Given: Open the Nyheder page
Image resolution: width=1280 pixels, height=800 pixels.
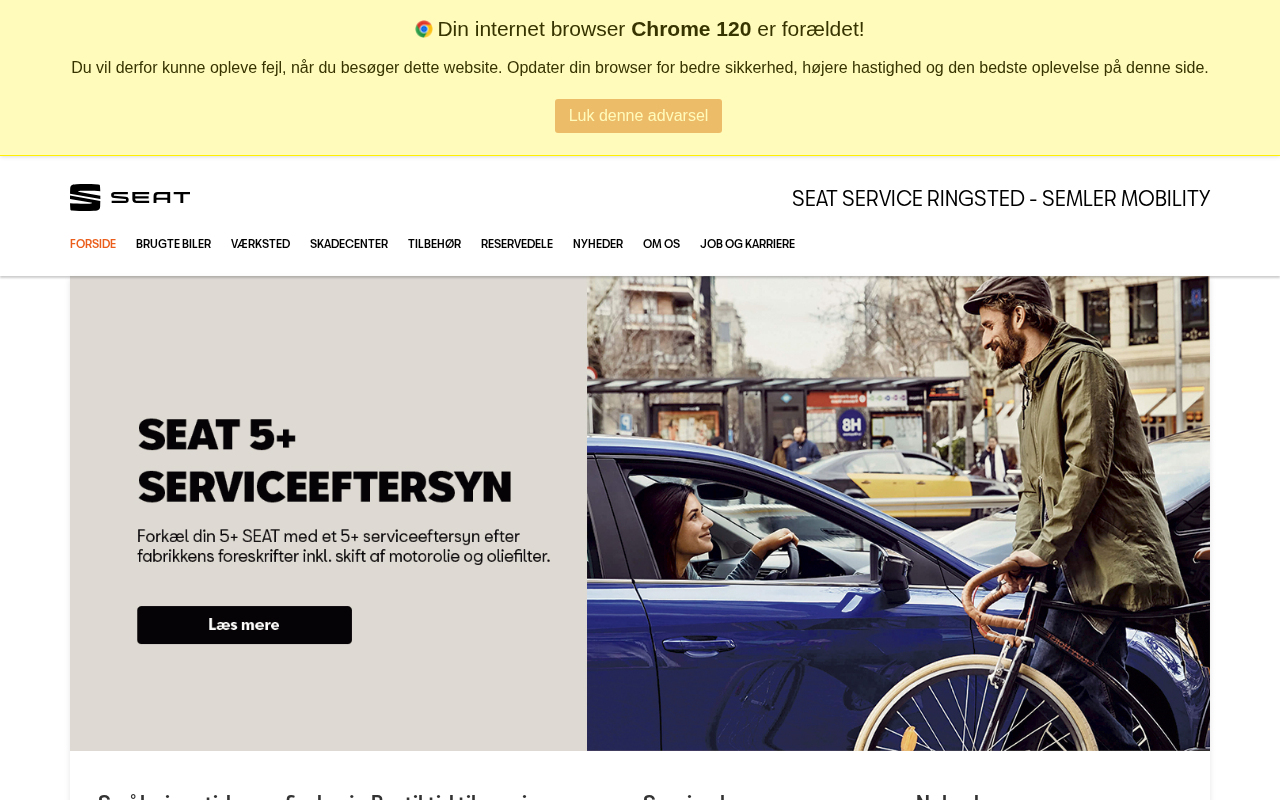Looking at the screenshot, I should click(x=598, y=244).
